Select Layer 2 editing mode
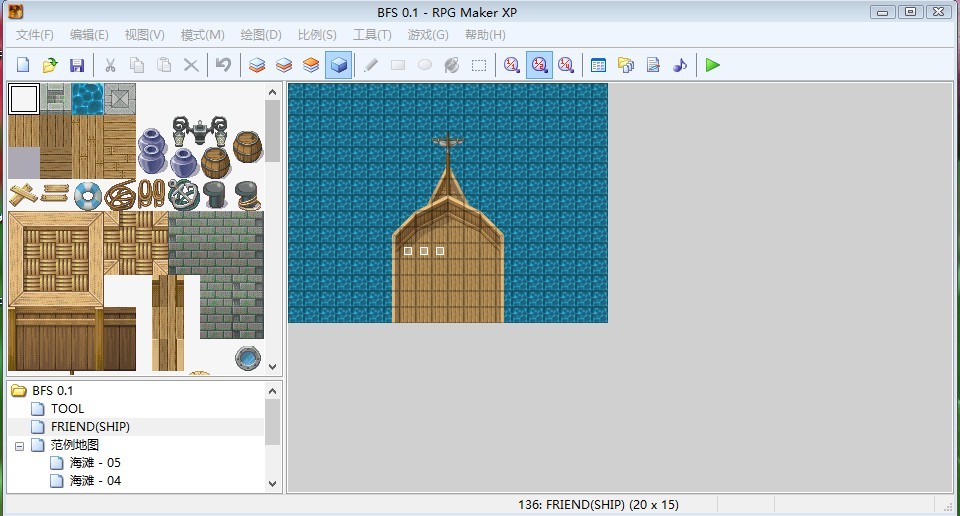Image resolution: width=960 pixels, height=516 pixels. coord(284,65)
